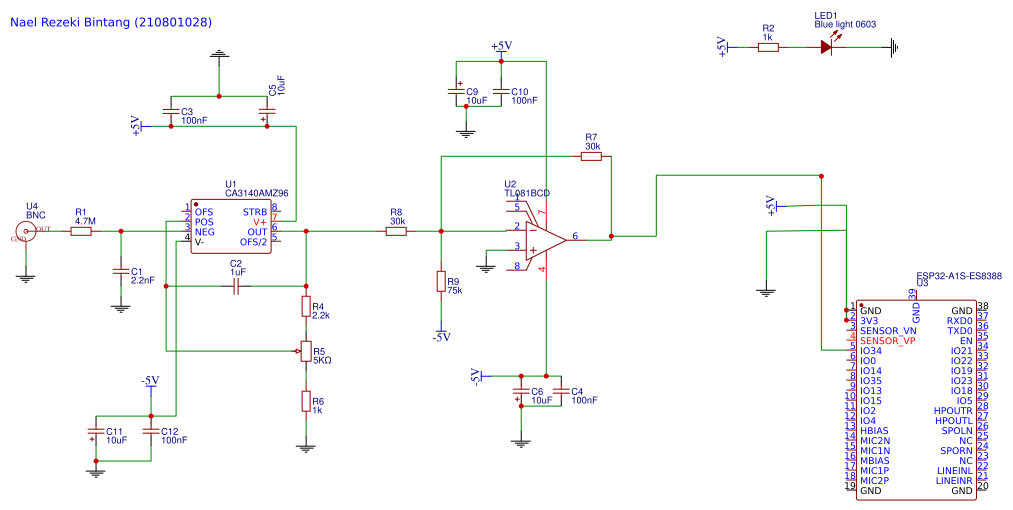
Task: Click the ground symbol right of LED1
Action: pyautogui.click(x=894, y=47)
